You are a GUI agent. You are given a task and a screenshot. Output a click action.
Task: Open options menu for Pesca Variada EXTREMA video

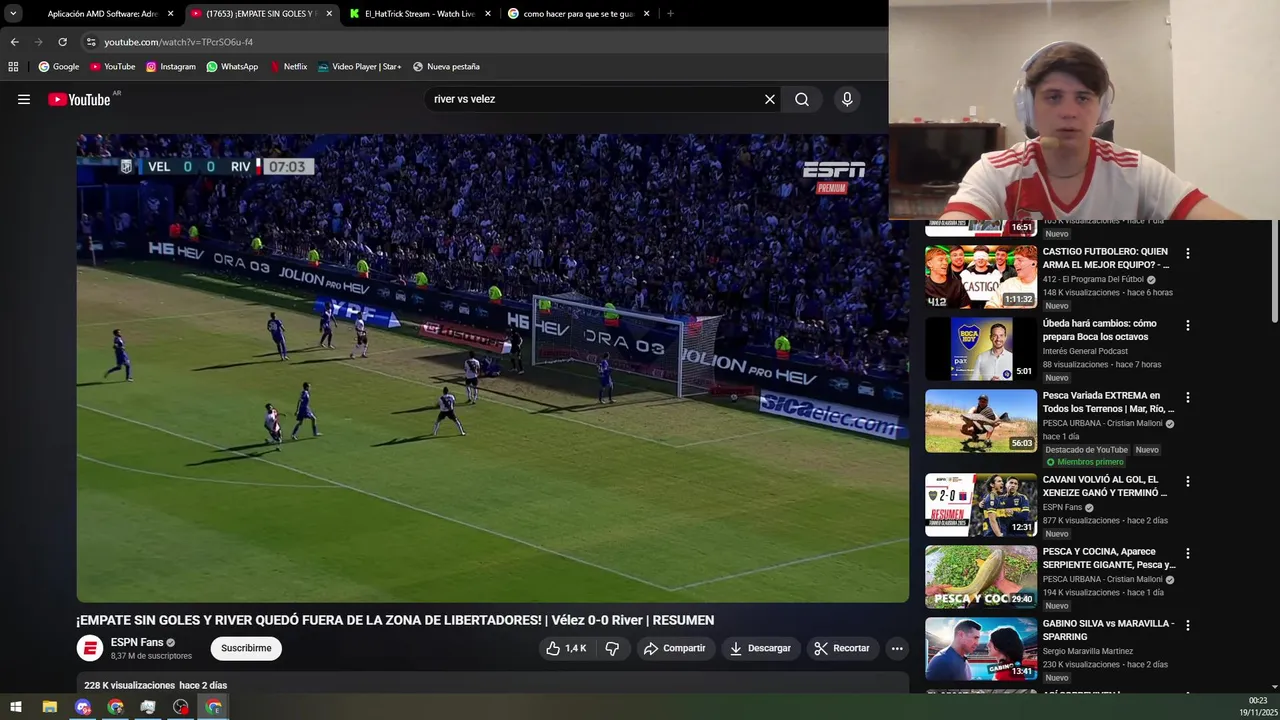[1188, 398]
